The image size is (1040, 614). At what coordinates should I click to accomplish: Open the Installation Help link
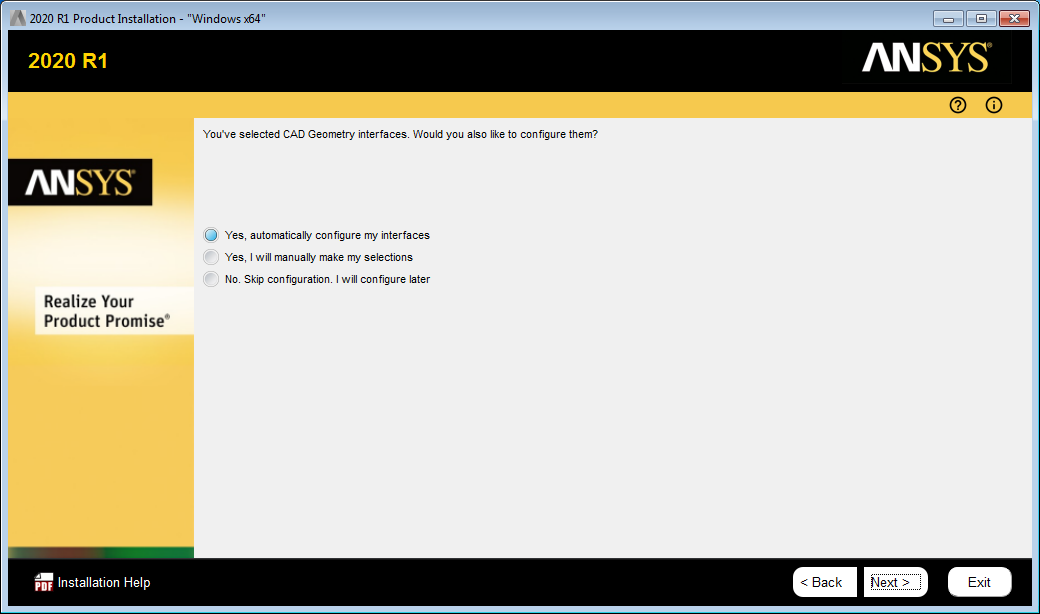(x=104, y=582)
